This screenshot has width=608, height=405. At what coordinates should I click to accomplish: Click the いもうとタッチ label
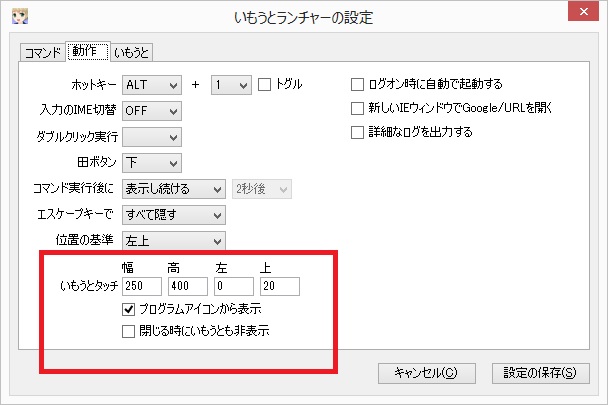coord(89,286)
